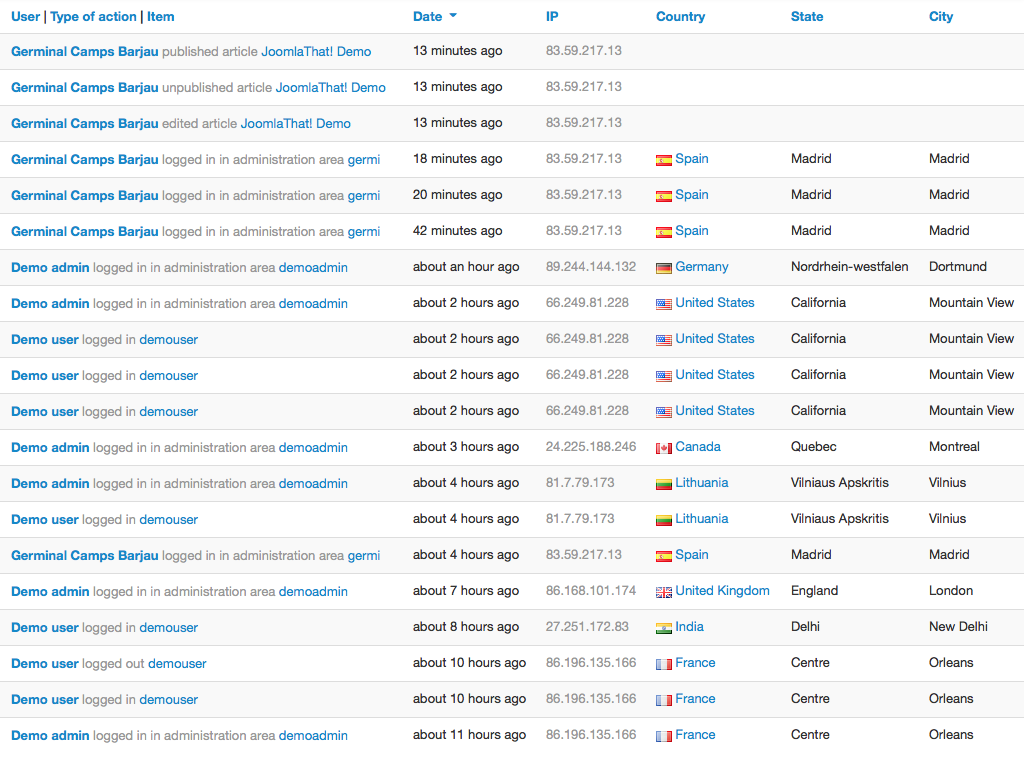
Task: Open the Demo admin user in the Canada row
Action: [50, 447]
